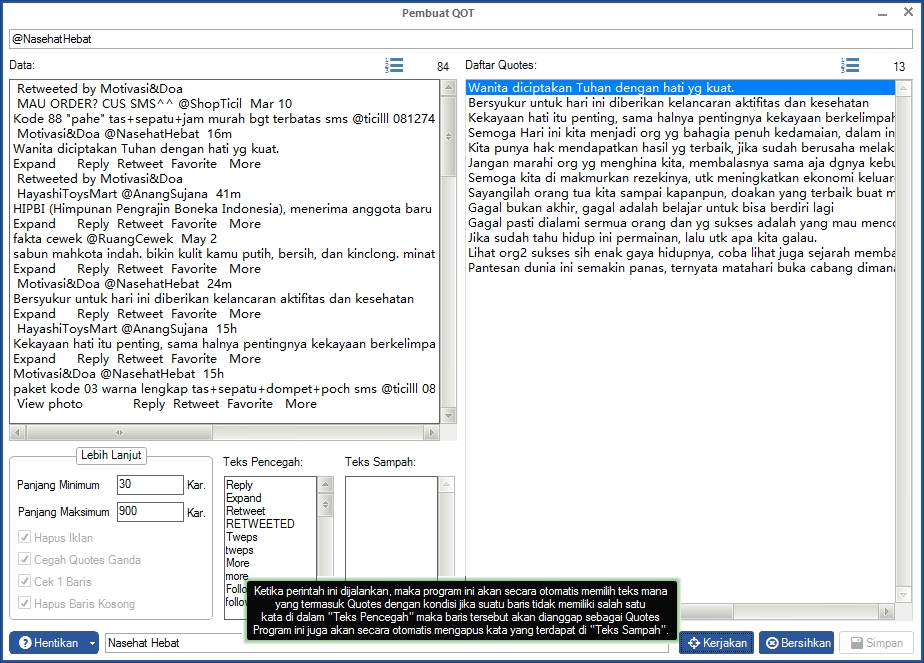Click the 'HIPBI (Himpunan Pengrajin Boneka Indonesia)' line

[x=223, y=209]
